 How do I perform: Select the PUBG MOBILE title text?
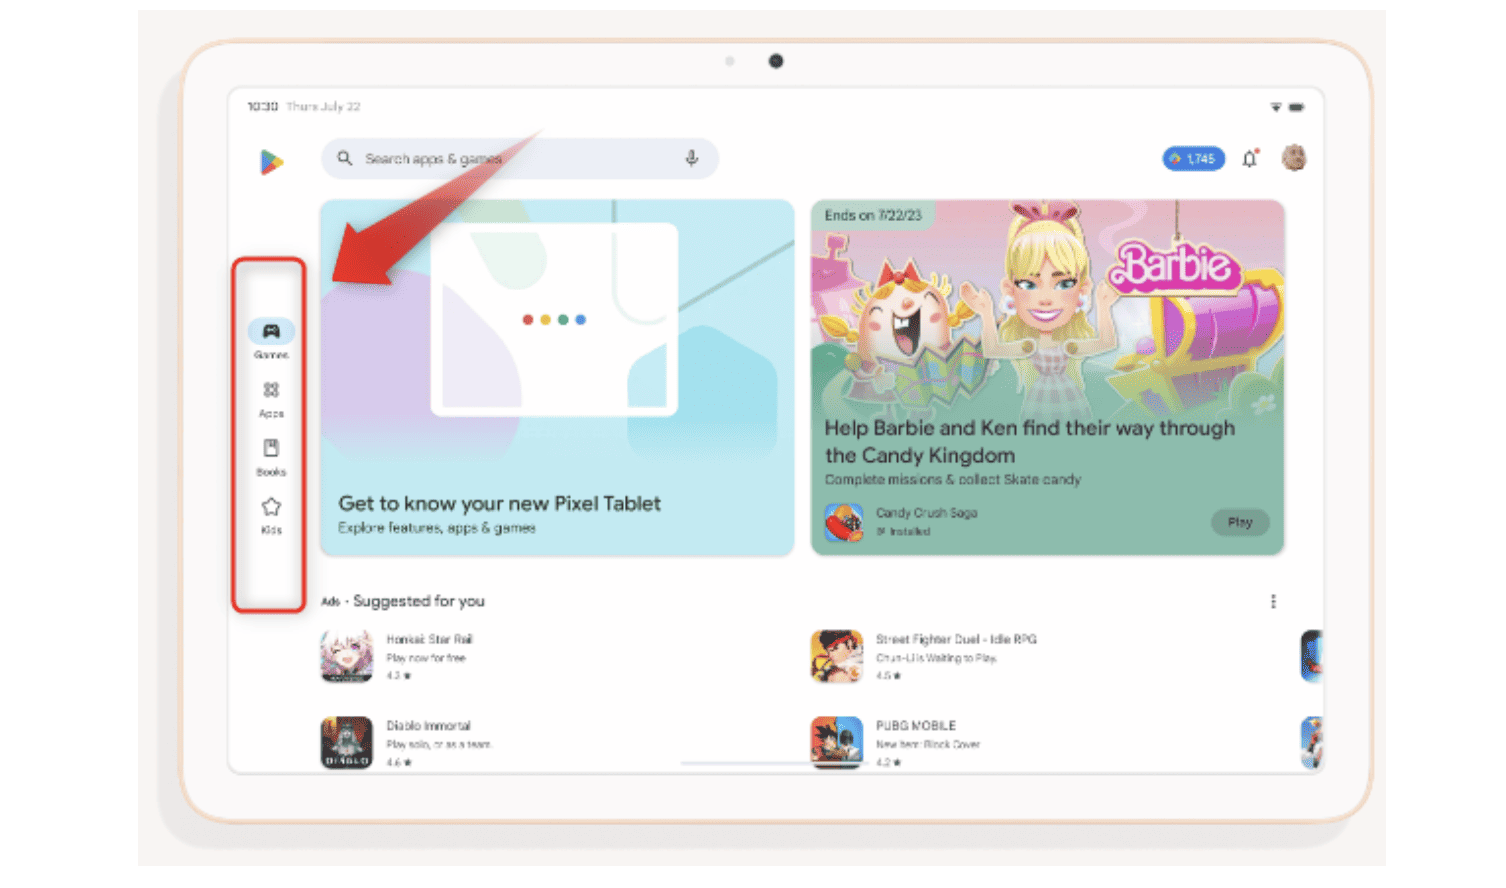[x=916, y=725]
